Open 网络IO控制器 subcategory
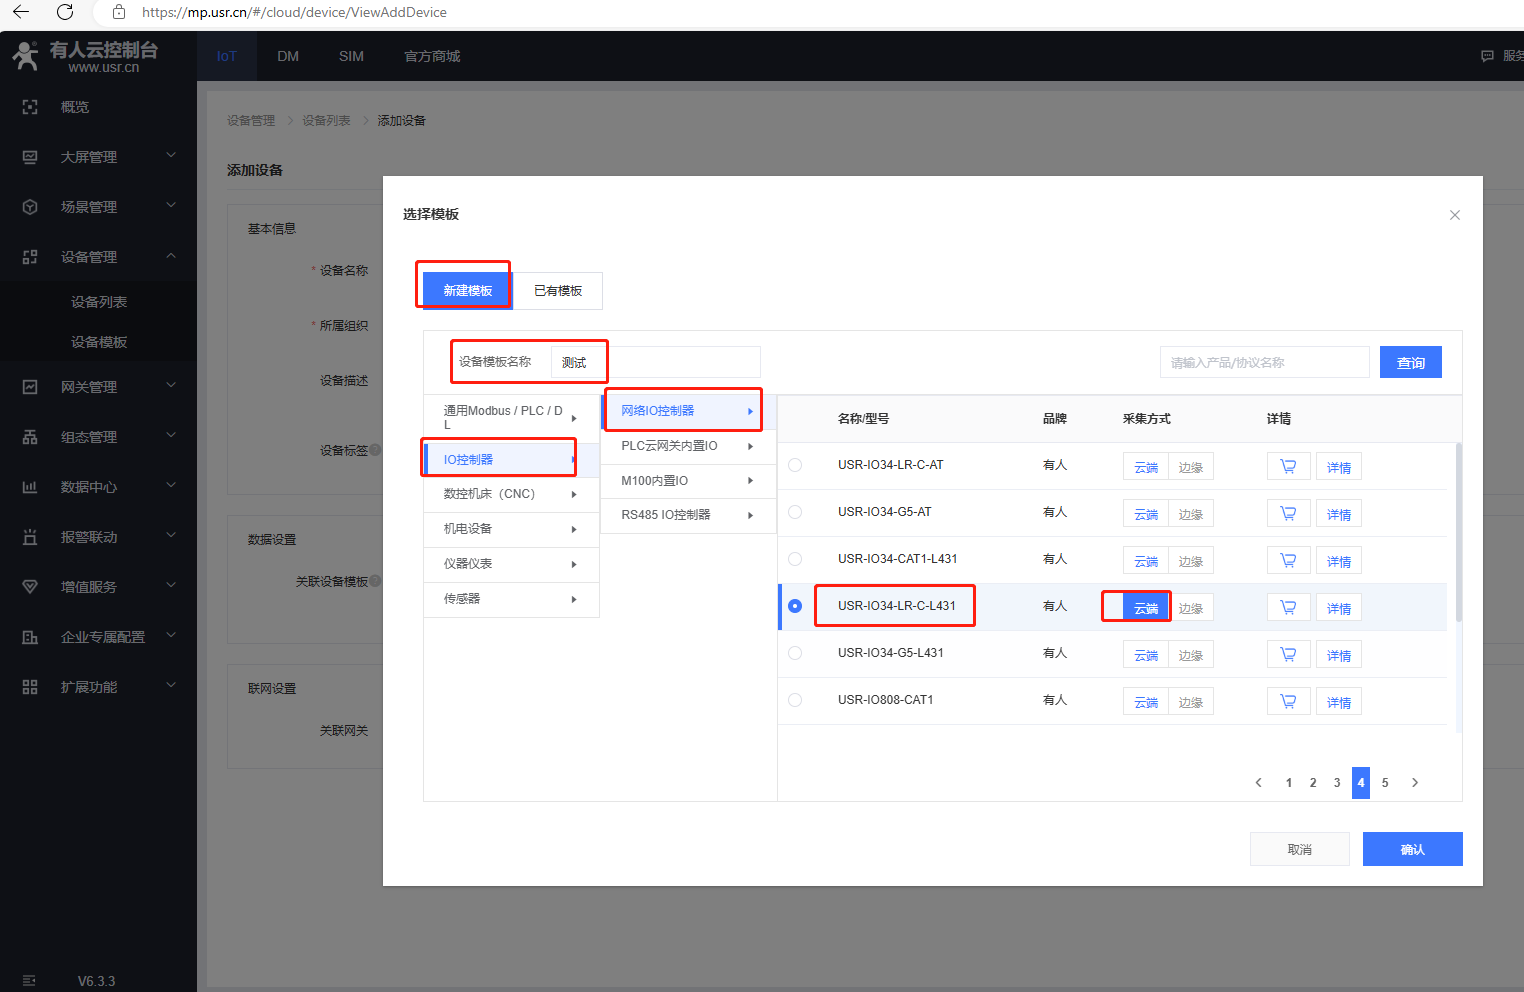This screenshot has height=992, width=1524. click(688, 411)
